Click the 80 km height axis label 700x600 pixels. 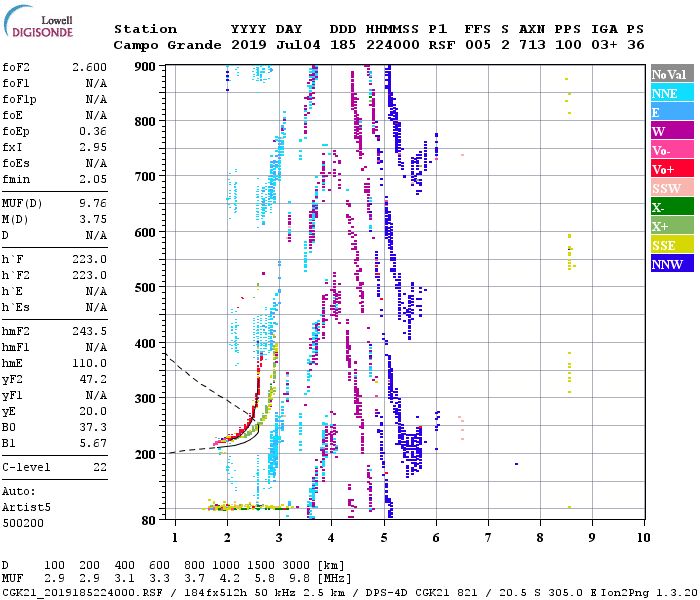(149, 521)
